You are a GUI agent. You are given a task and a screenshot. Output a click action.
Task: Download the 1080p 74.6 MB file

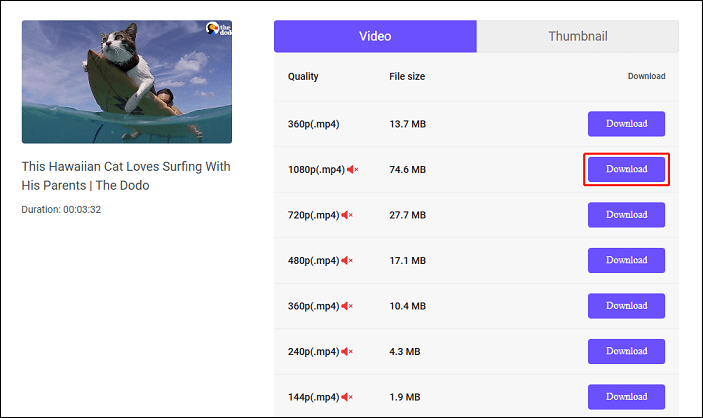(626, 169)
